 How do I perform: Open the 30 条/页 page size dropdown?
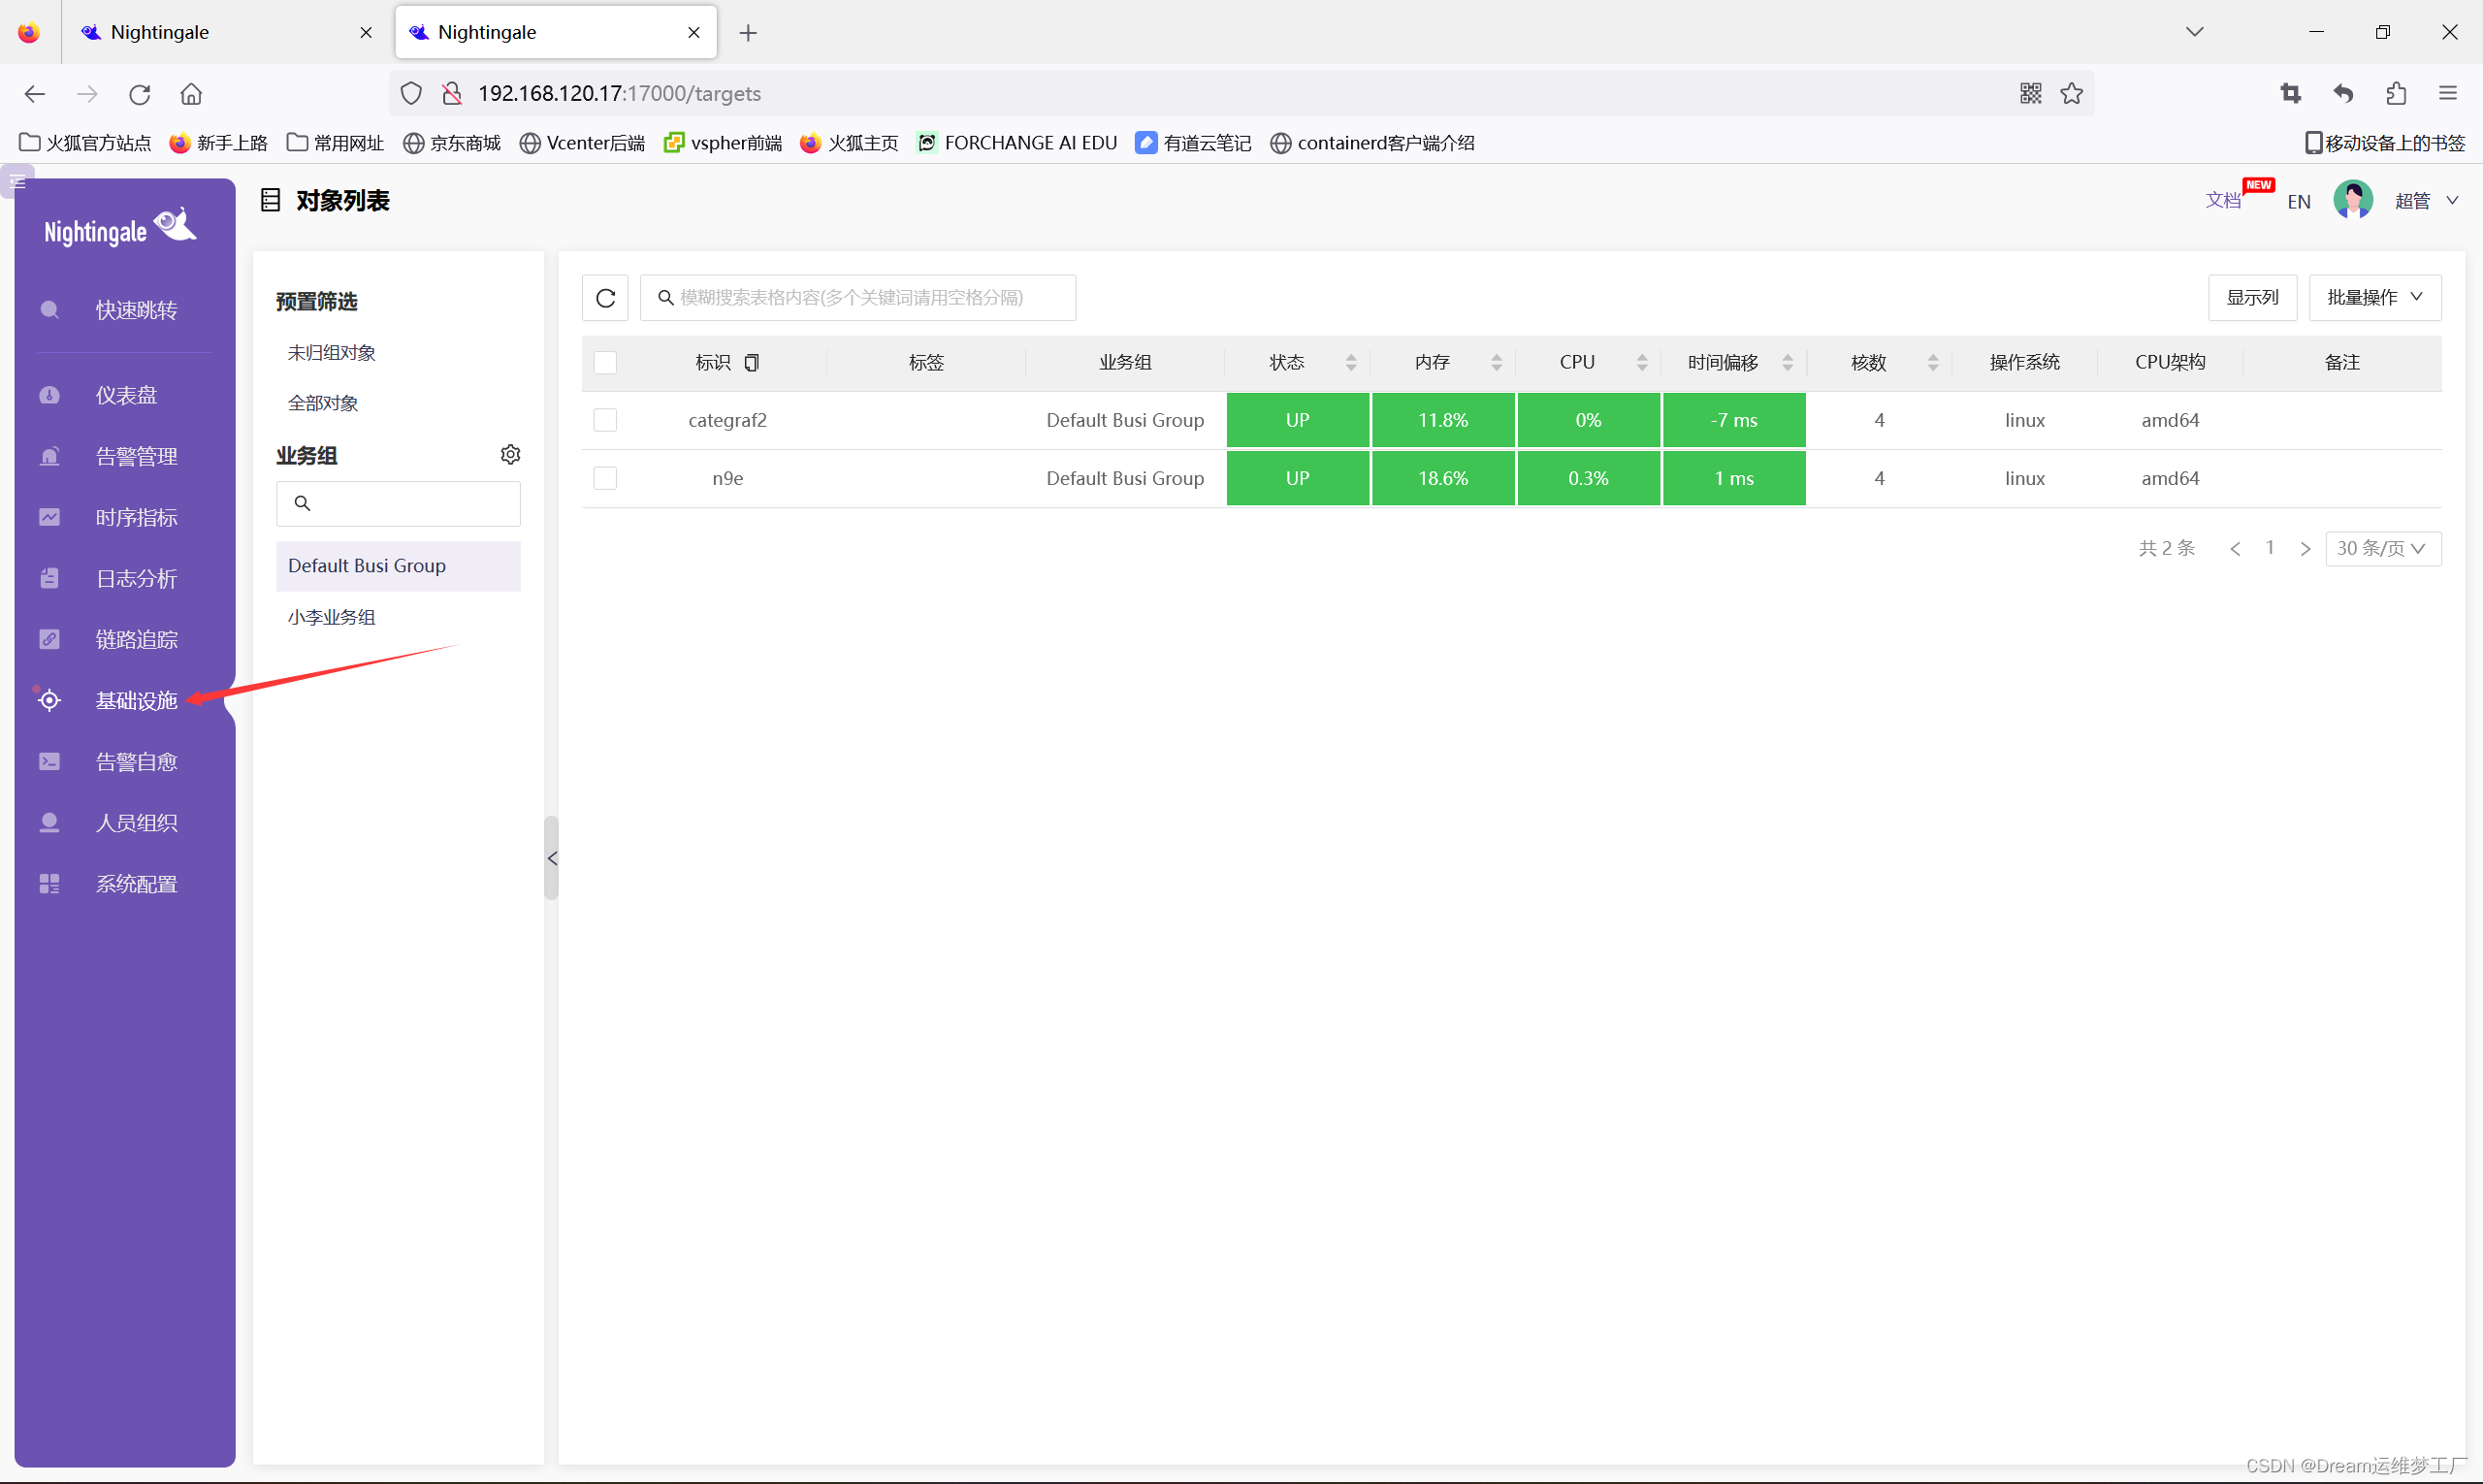click(x=2382, y=549)
